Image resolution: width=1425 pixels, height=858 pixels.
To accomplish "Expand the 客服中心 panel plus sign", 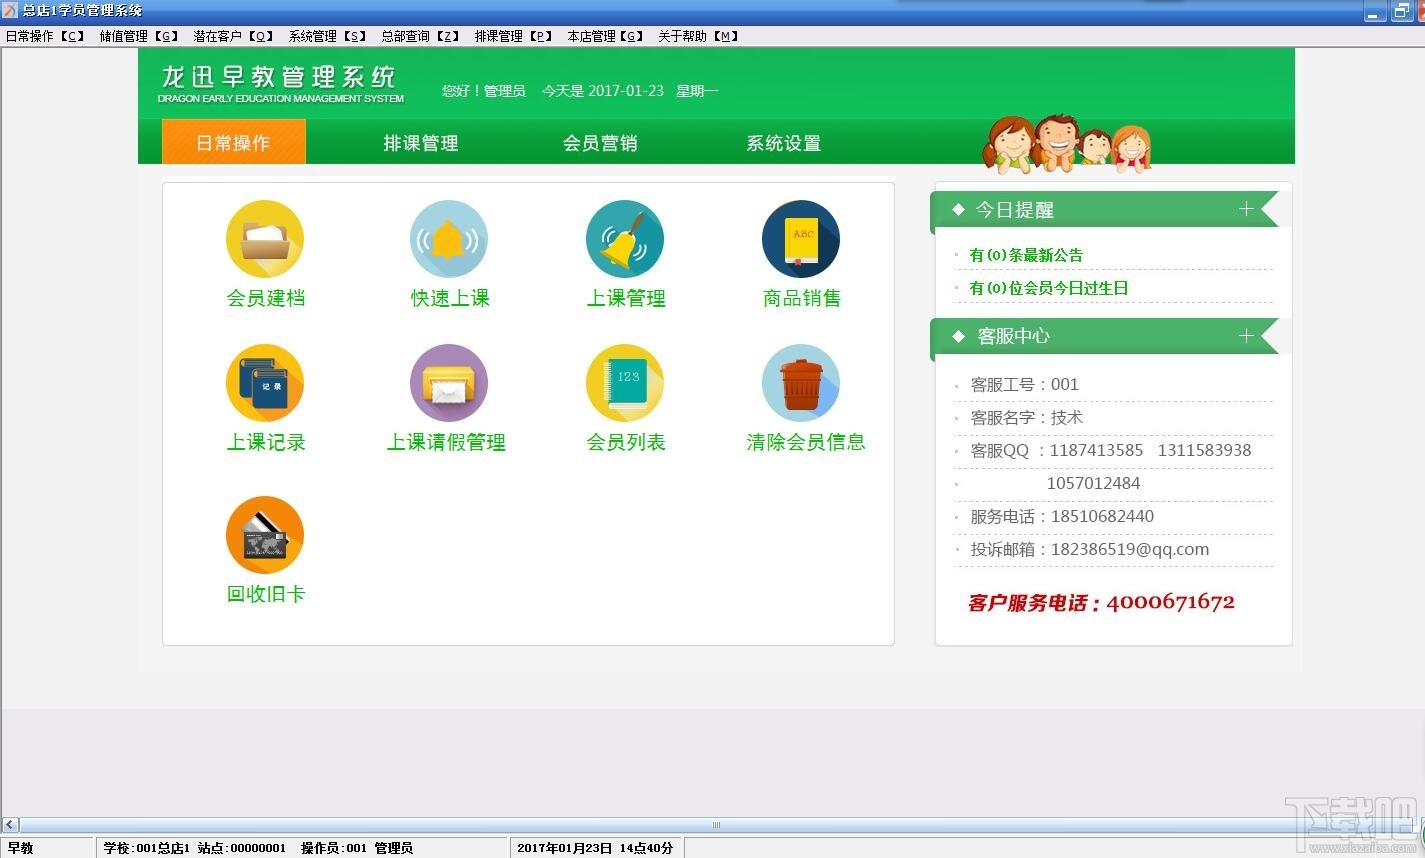I will (1246, 336).
